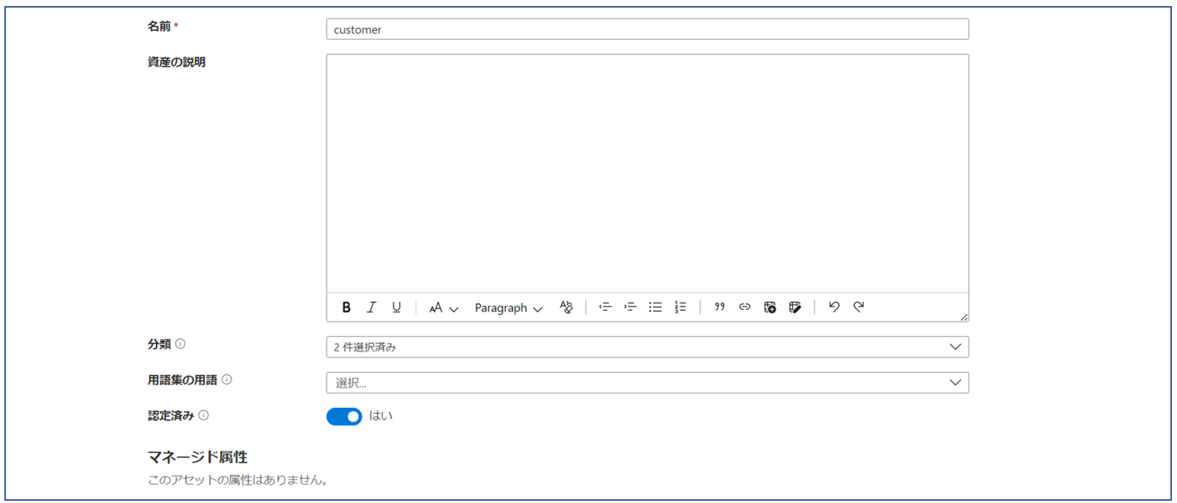Open the font size dropdown

(443, 308)
